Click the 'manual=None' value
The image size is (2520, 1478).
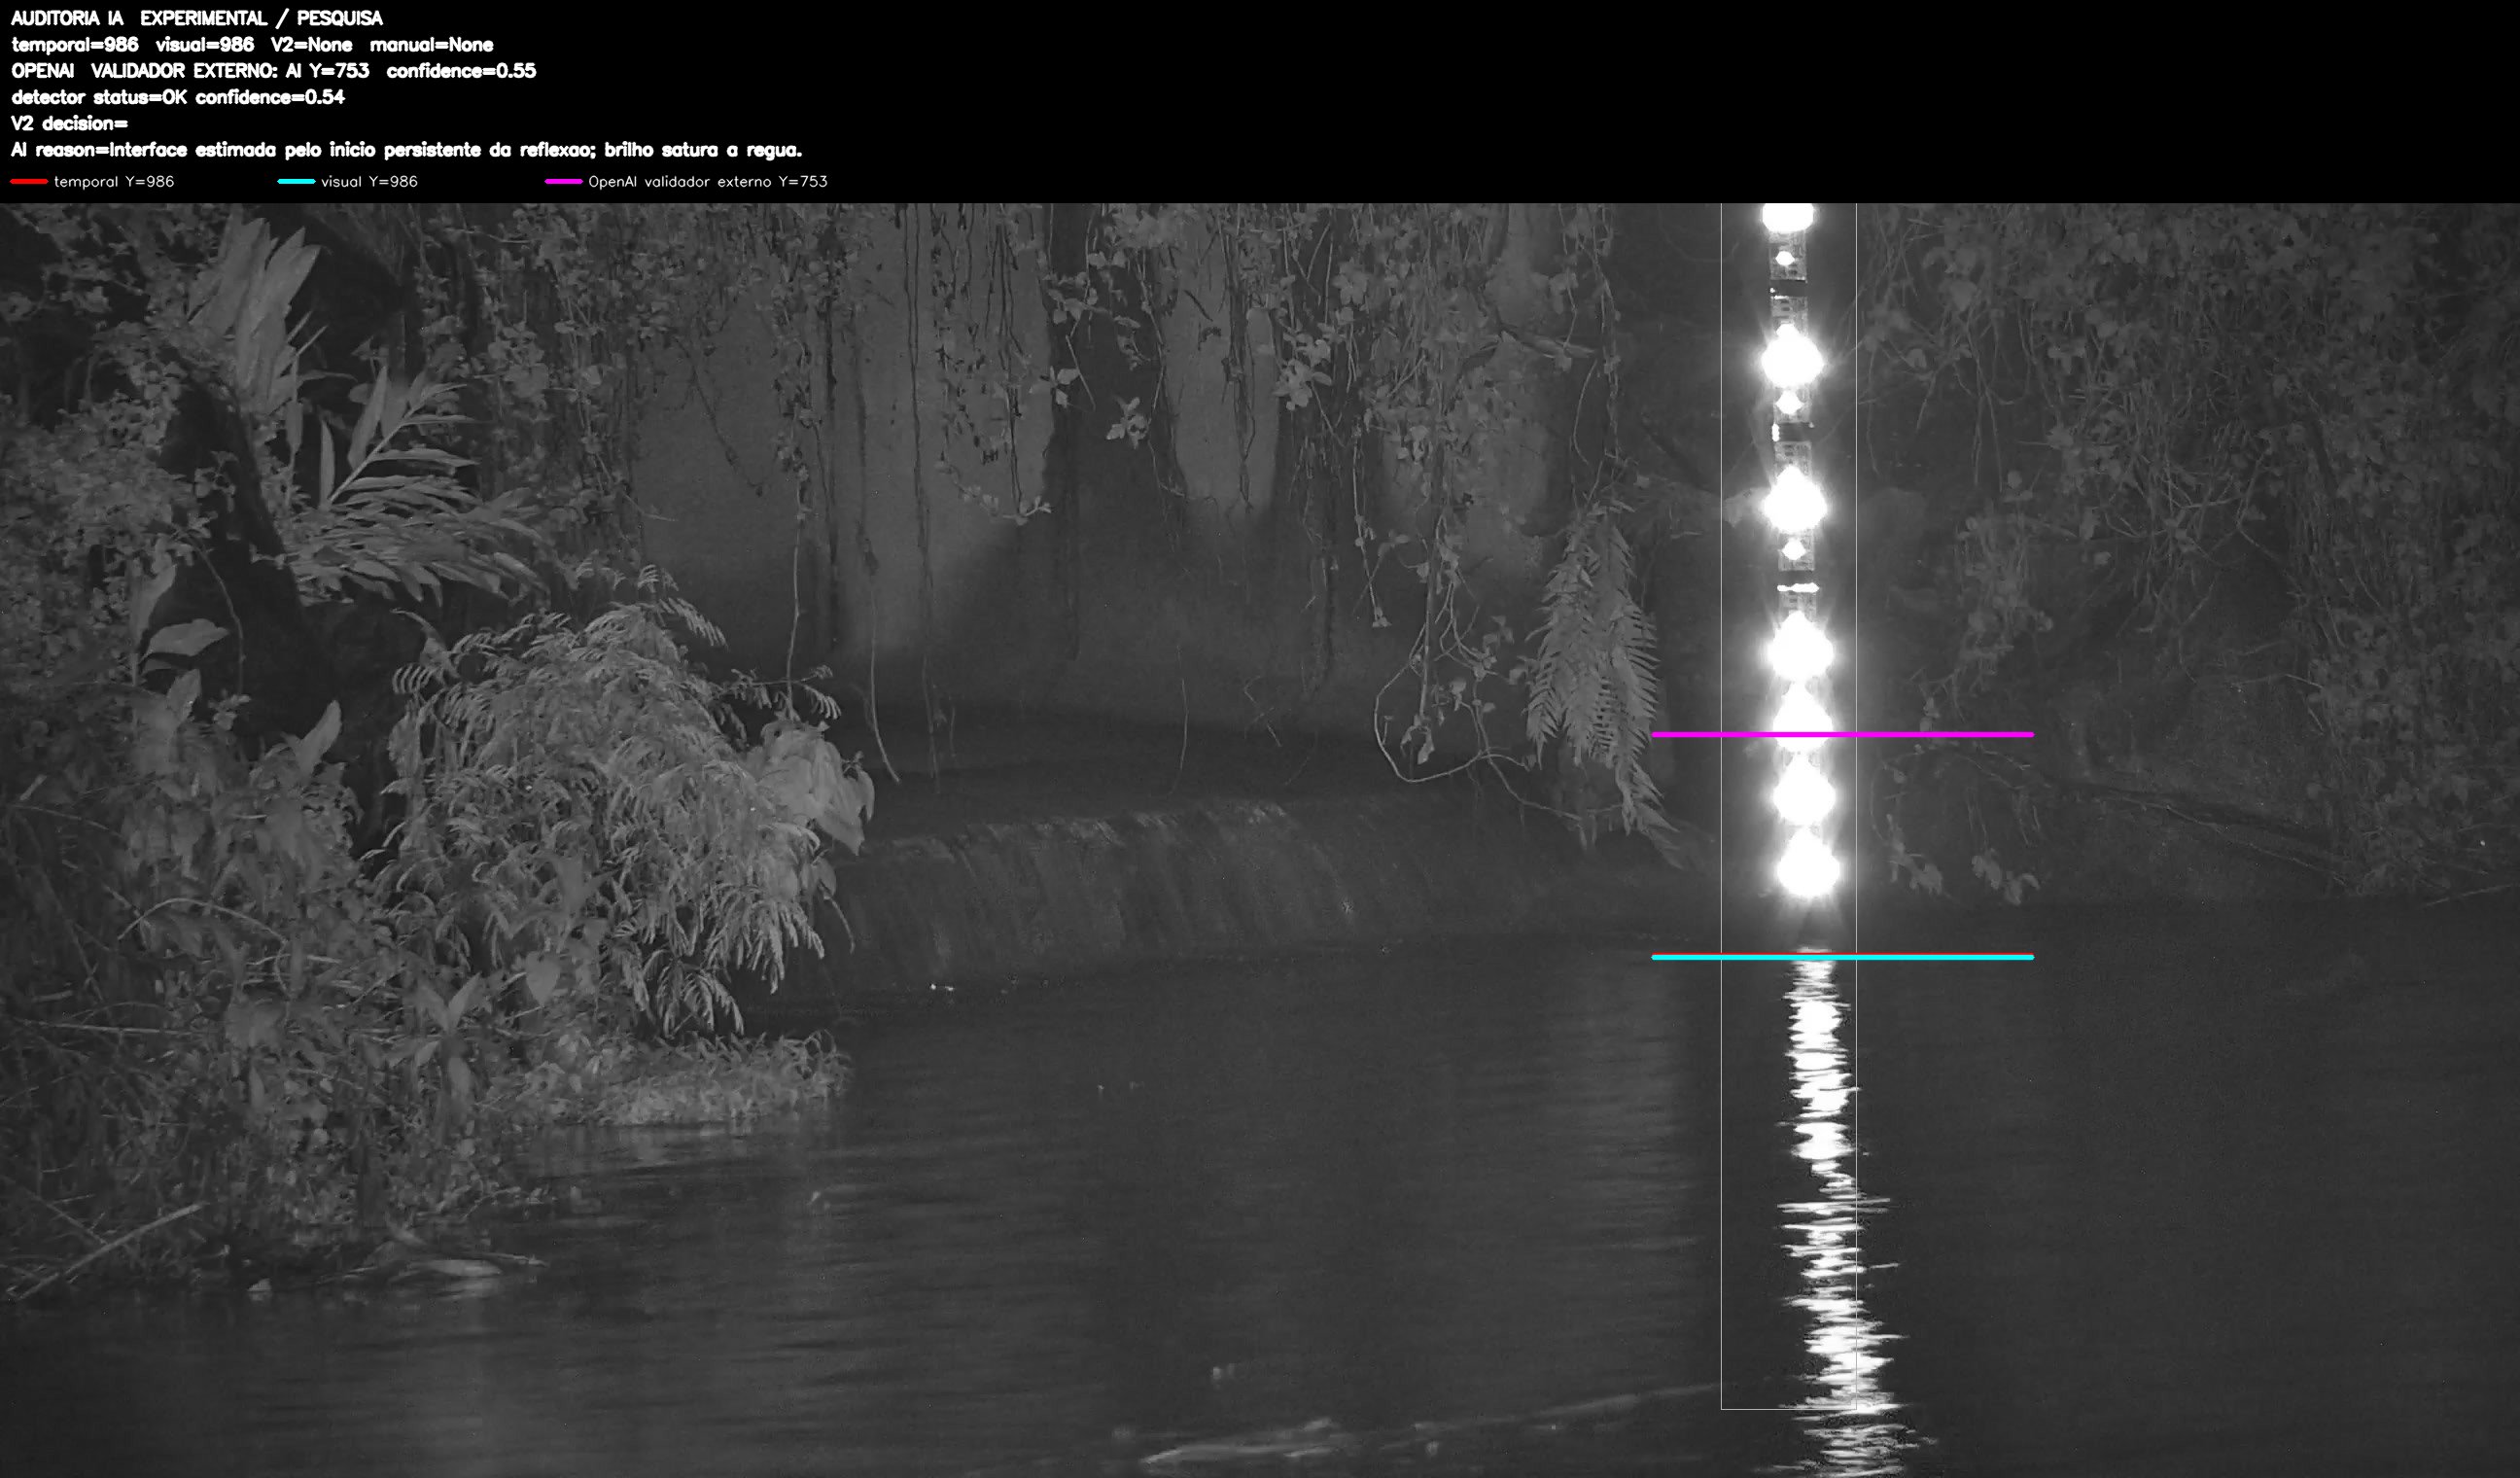[x=431, y=45]
